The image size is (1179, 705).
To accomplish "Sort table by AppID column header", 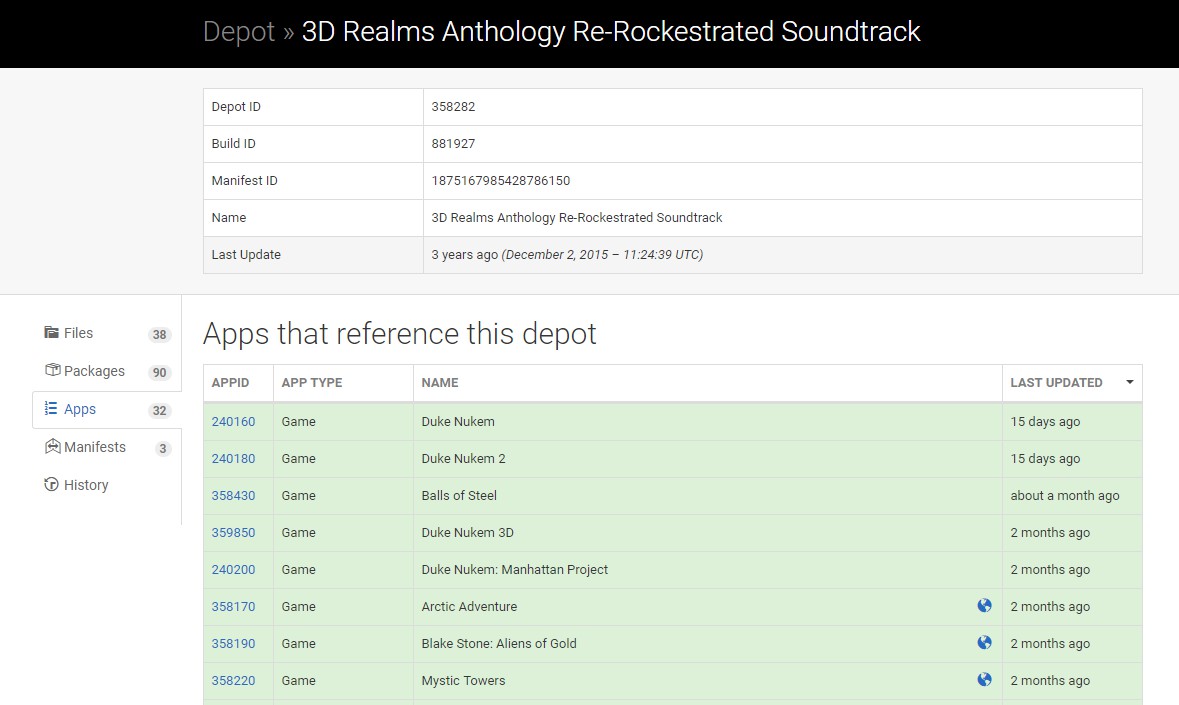I will coord(231,382).
